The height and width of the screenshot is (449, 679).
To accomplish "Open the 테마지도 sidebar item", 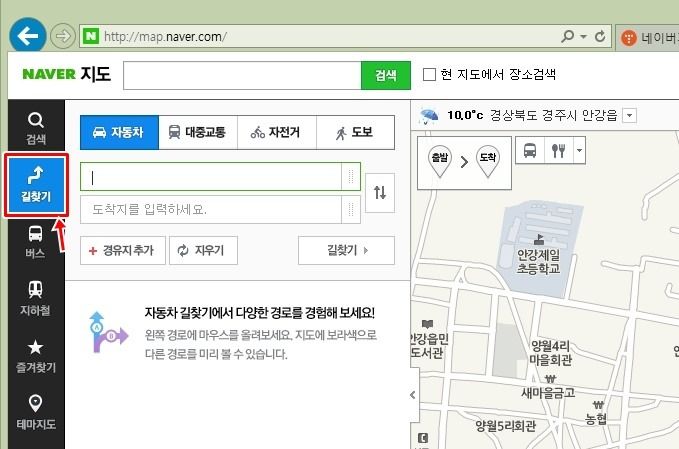I will tap(36, 413).
